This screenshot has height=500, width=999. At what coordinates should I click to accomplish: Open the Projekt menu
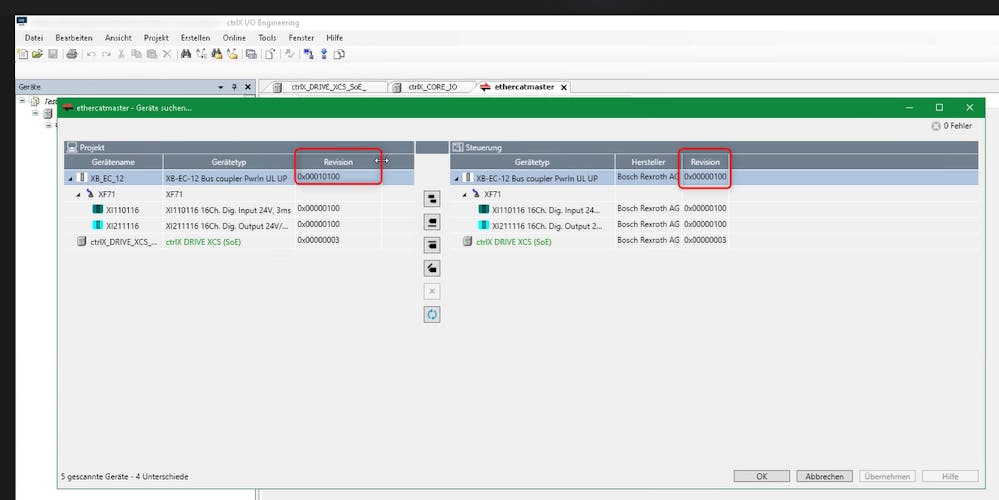pos(156,37)
